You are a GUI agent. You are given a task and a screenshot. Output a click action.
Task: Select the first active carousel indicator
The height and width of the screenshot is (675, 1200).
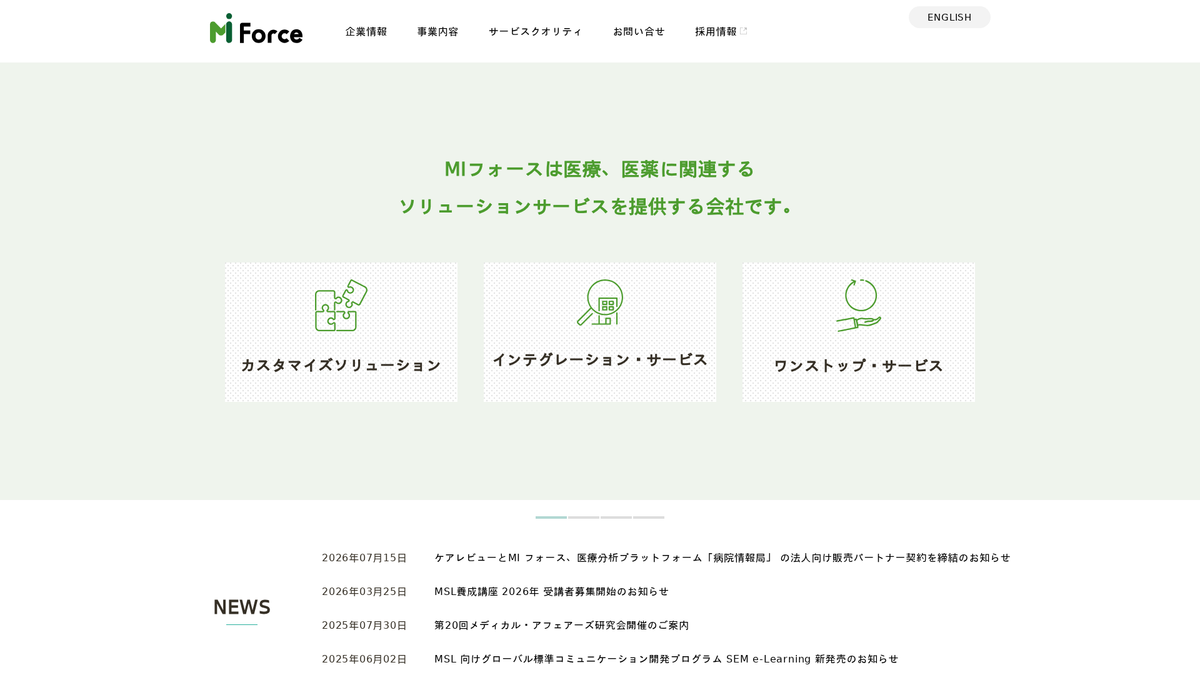(x=551, y=517)
